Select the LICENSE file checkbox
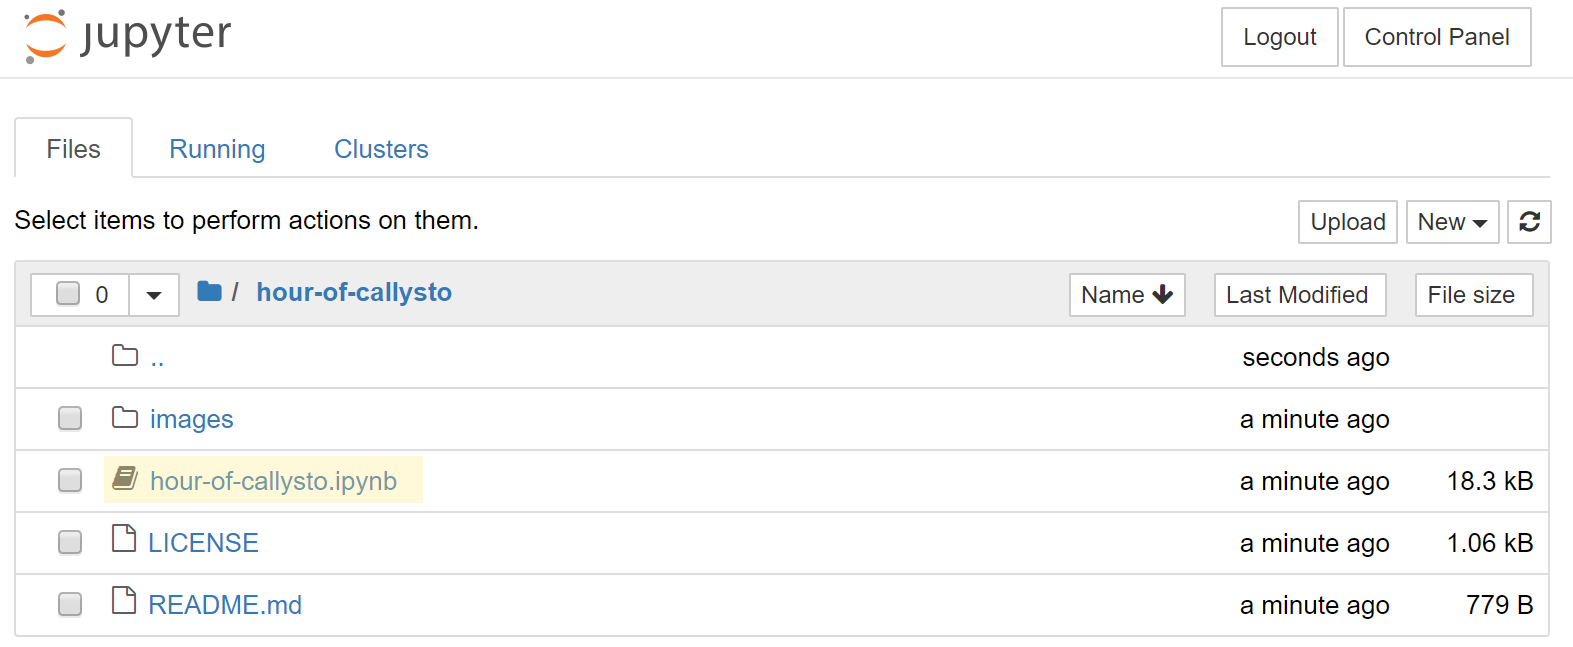Image resolution: width=1573 pixels, height=647 pixels. (x=70, y=542)
